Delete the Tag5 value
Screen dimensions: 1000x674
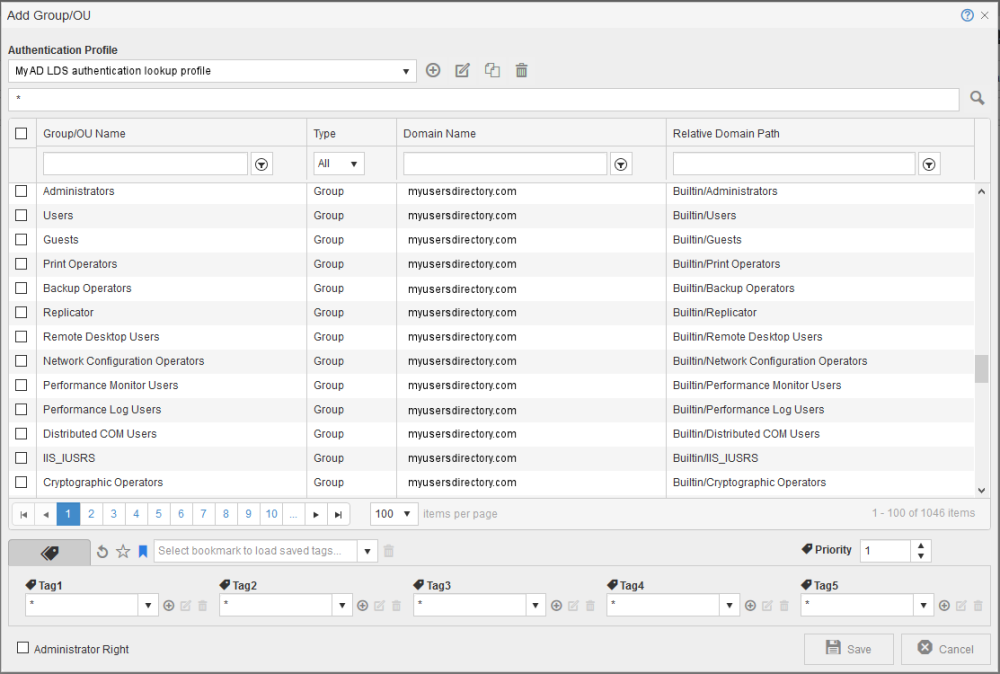pyautogui.click(x=978, y=606)
